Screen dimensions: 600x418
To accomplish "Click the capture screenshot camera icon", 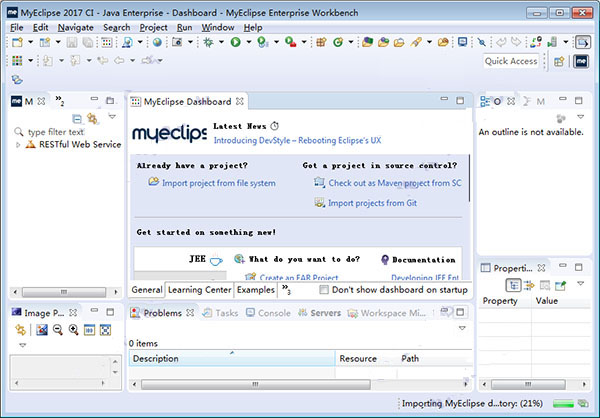I will [x=177, y=42].
